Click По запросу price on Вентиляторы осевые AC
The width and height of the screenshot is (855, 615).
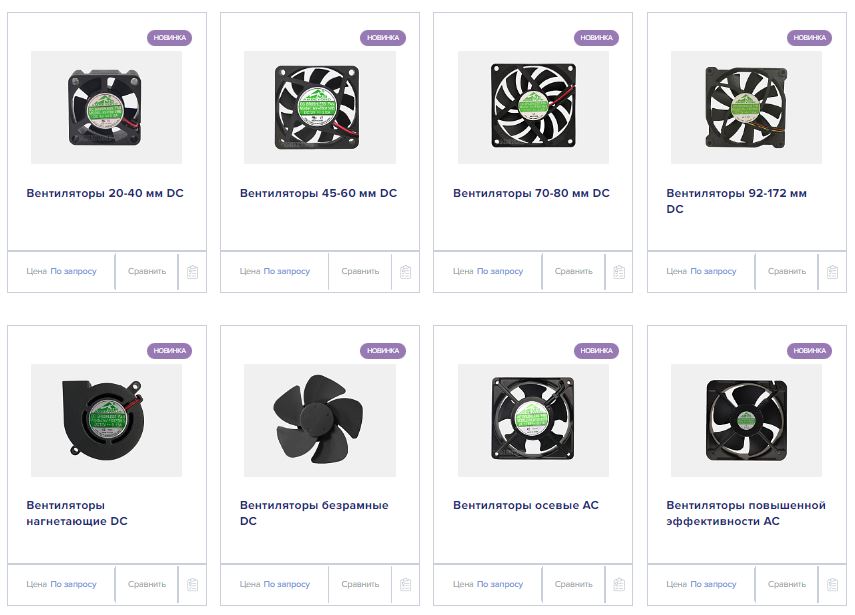pos(500,584)
